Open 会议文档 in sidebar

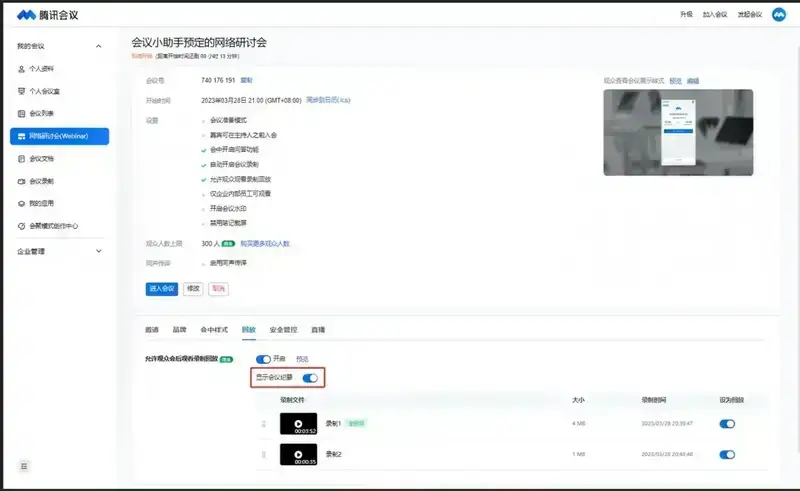tap(41, 159)
